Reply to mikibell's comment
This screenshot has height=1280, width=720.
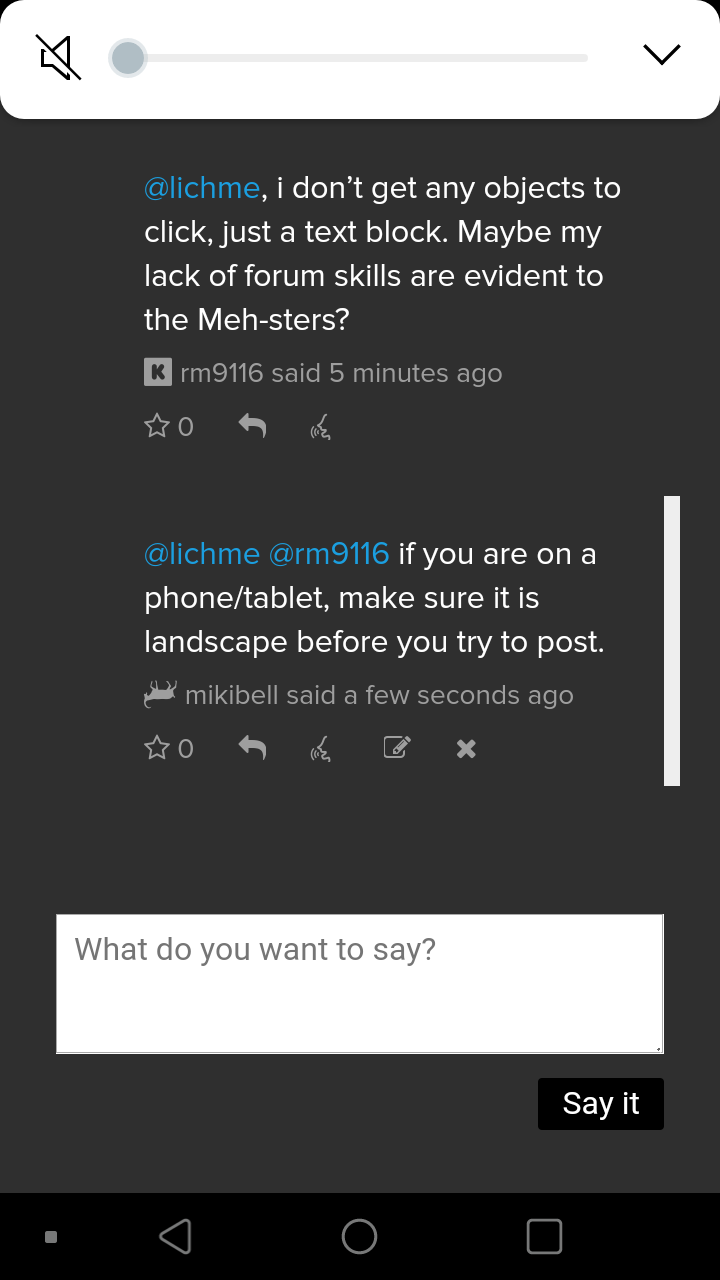point(252,749)
